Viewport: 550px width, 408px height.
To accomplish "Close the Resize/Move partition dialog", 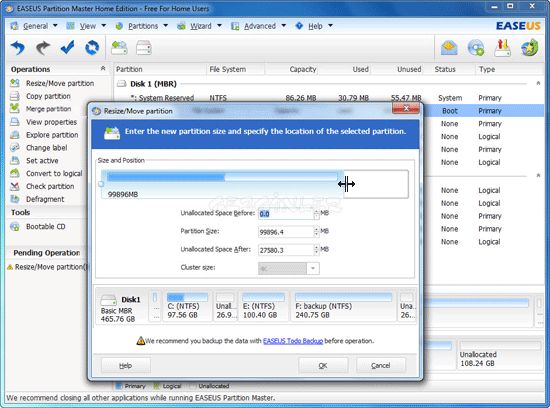I will pos(405,108).
